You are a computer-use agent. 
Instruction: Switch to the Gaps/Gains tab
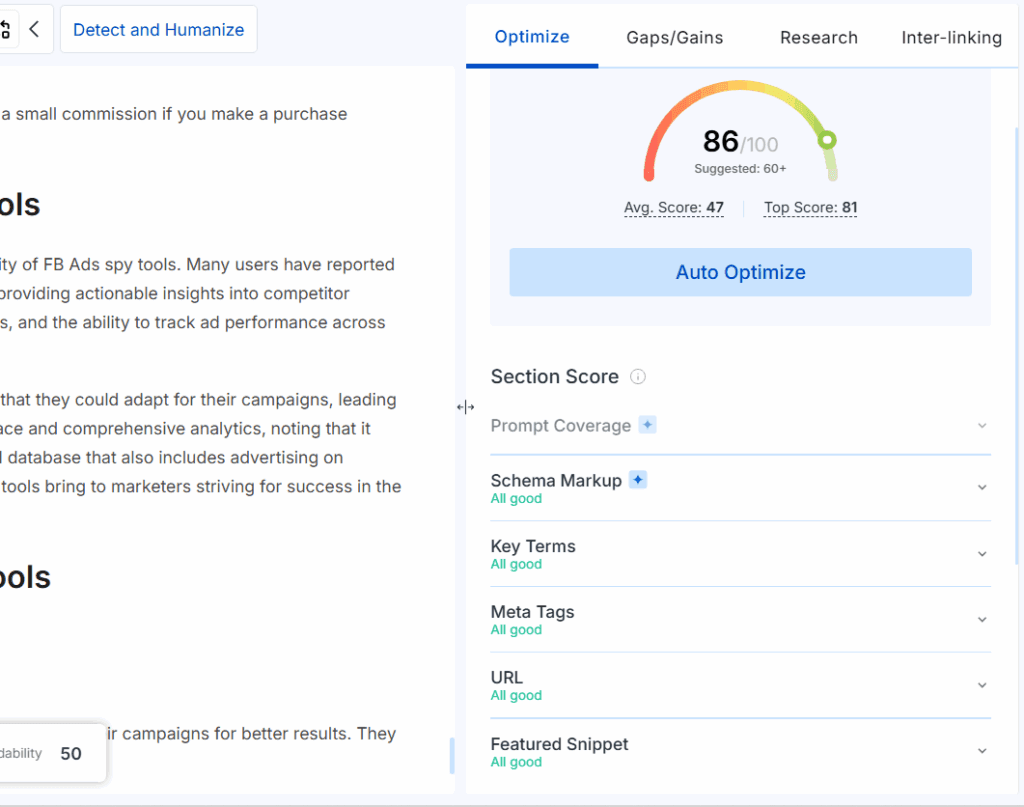(674, 37)
